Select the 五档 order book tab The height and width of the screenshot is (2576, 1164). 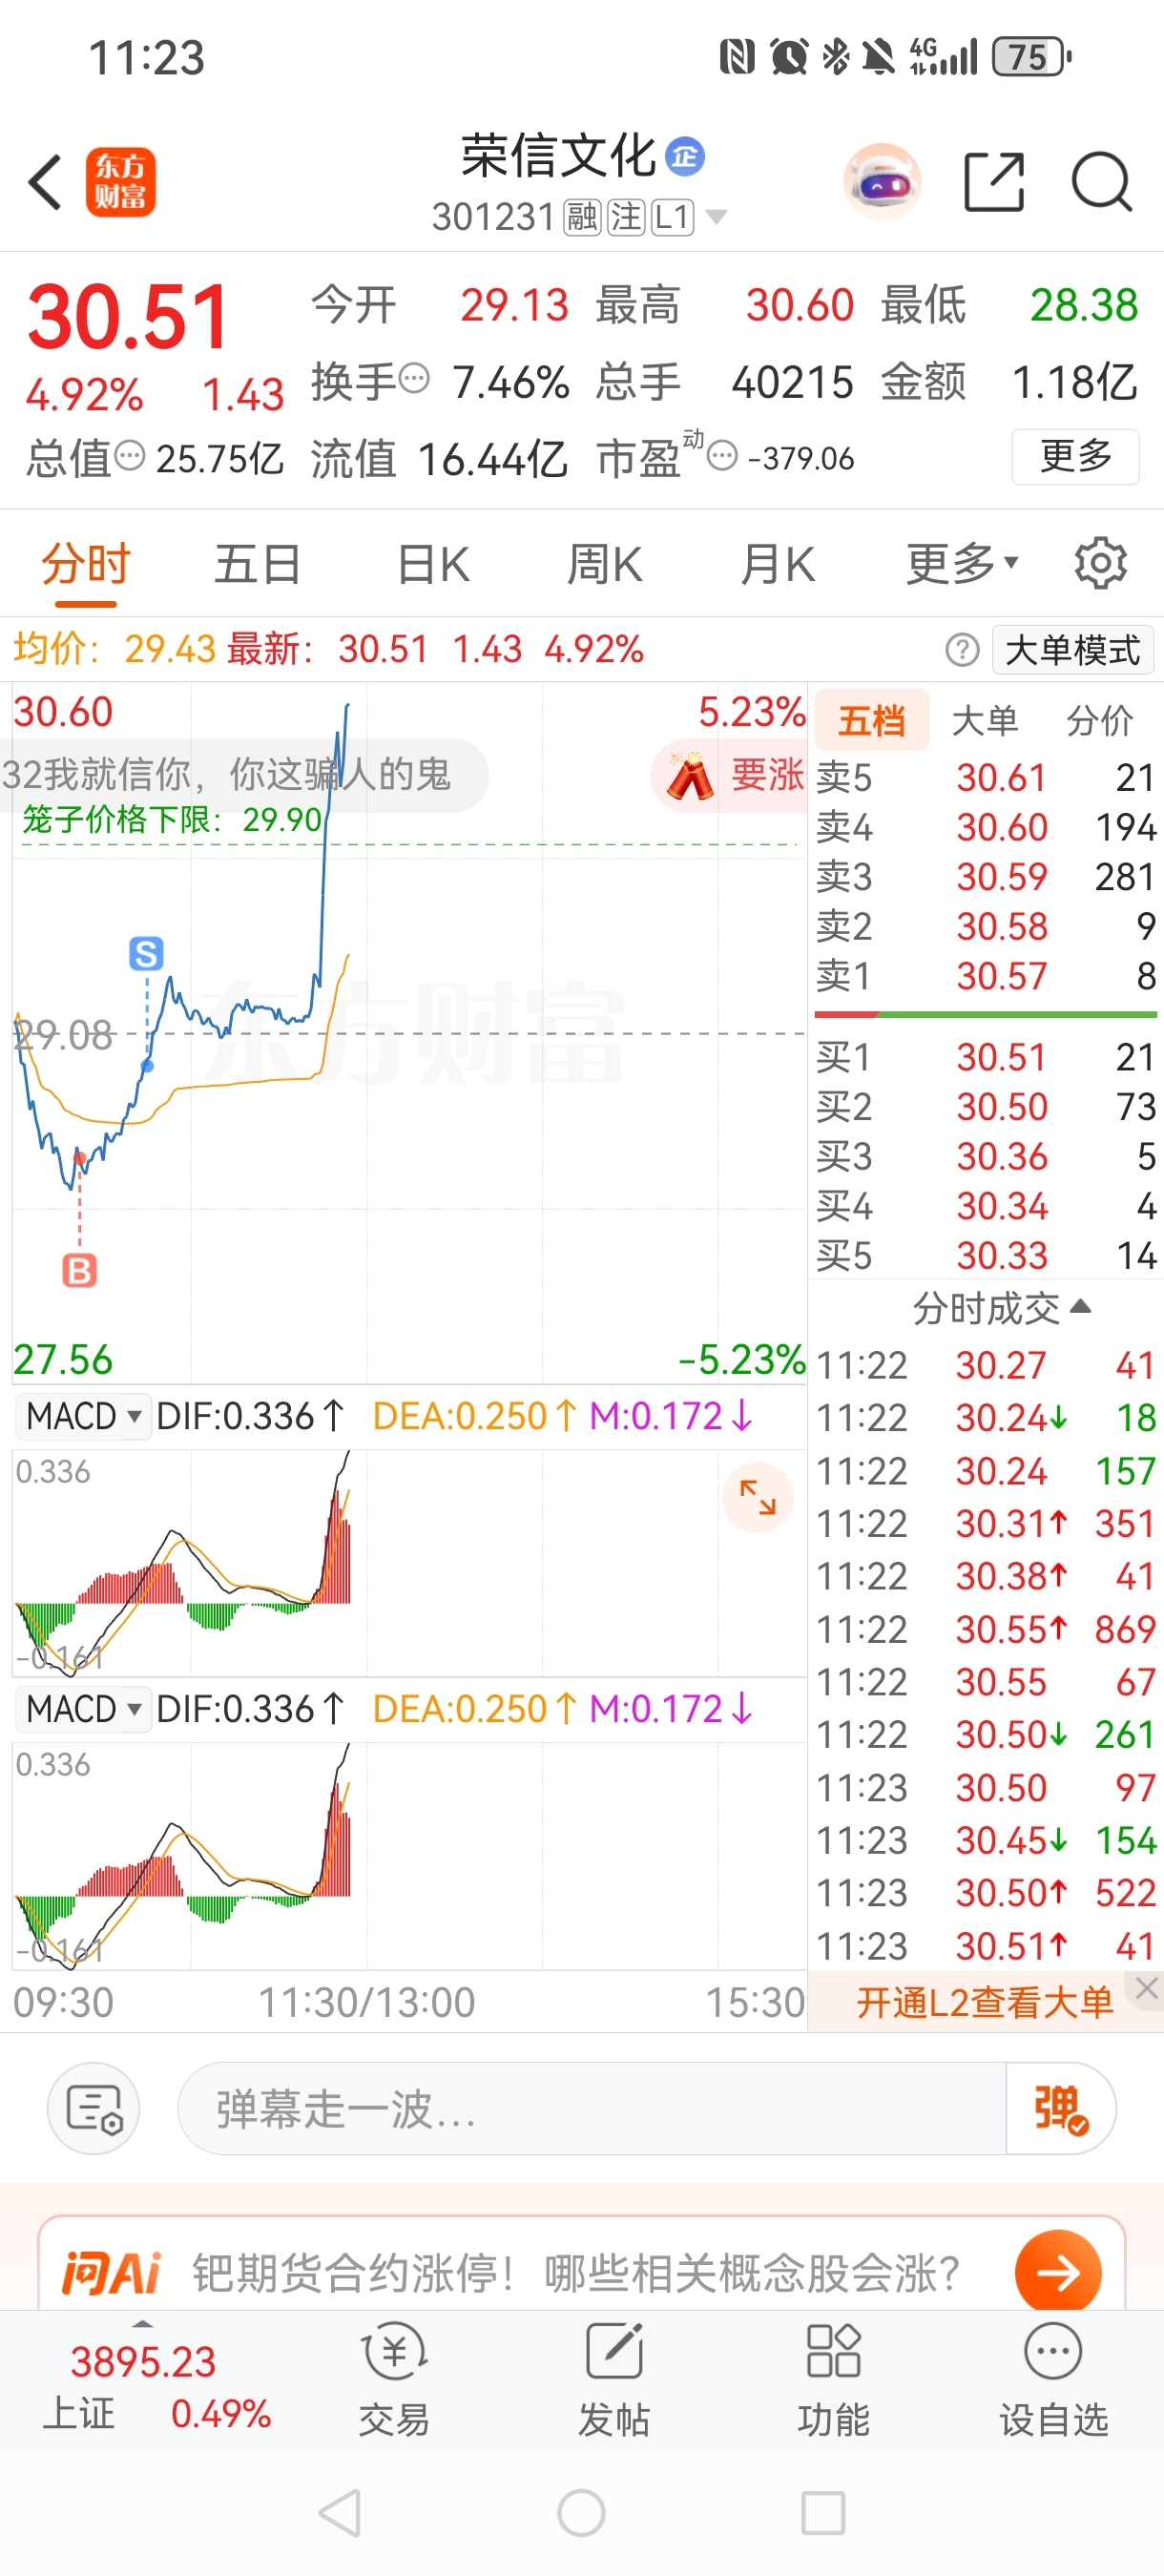click(872, 720)
